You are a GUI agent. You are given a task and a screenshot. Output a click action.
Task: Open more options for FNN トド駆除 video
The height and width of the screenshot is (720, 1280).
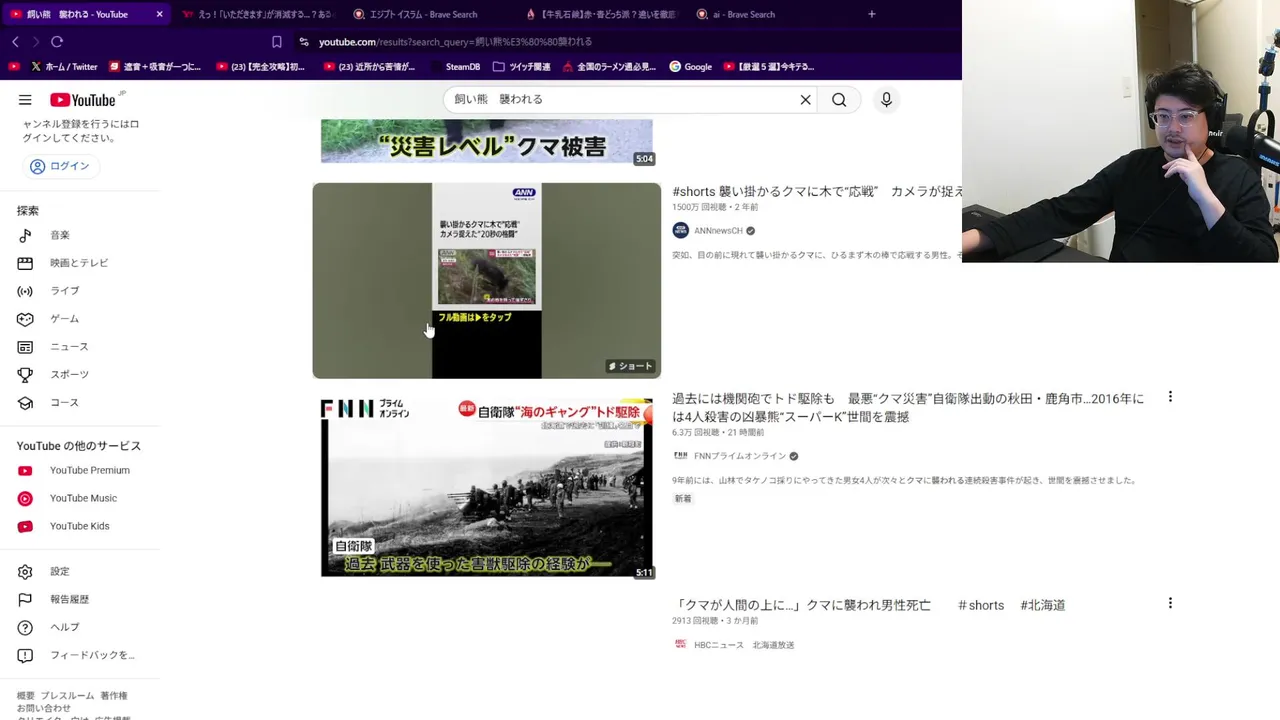point(1170,398)
